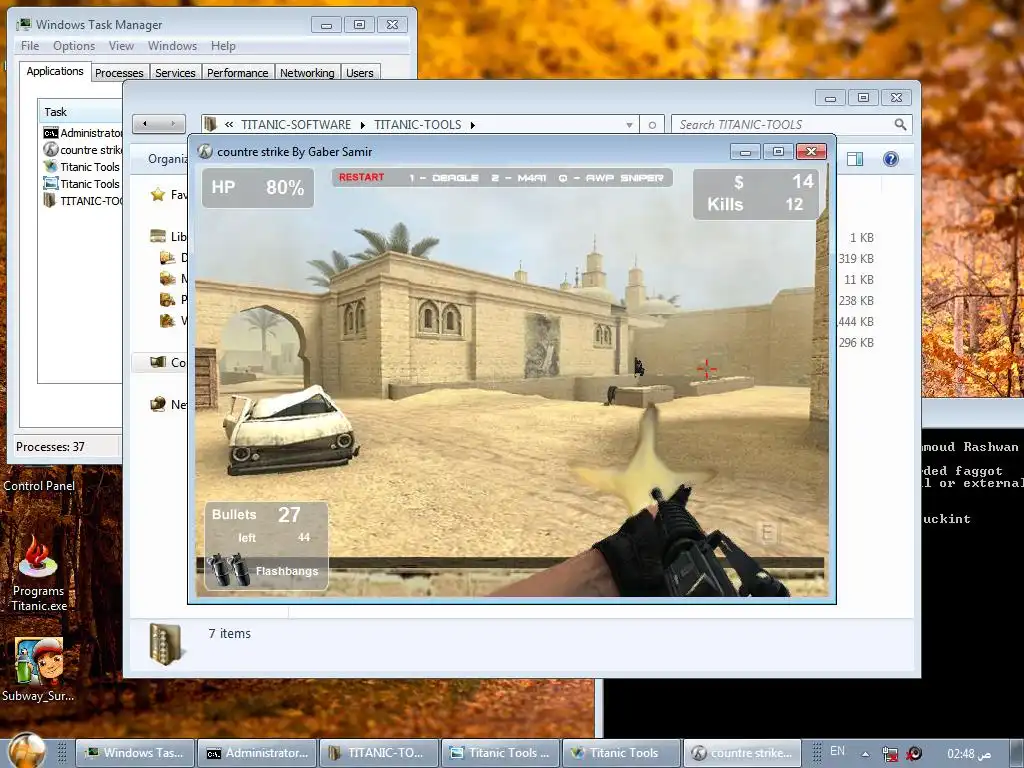
Task: Select the 1 - DEAGLE weapon
Action: (x=443, y=178)
